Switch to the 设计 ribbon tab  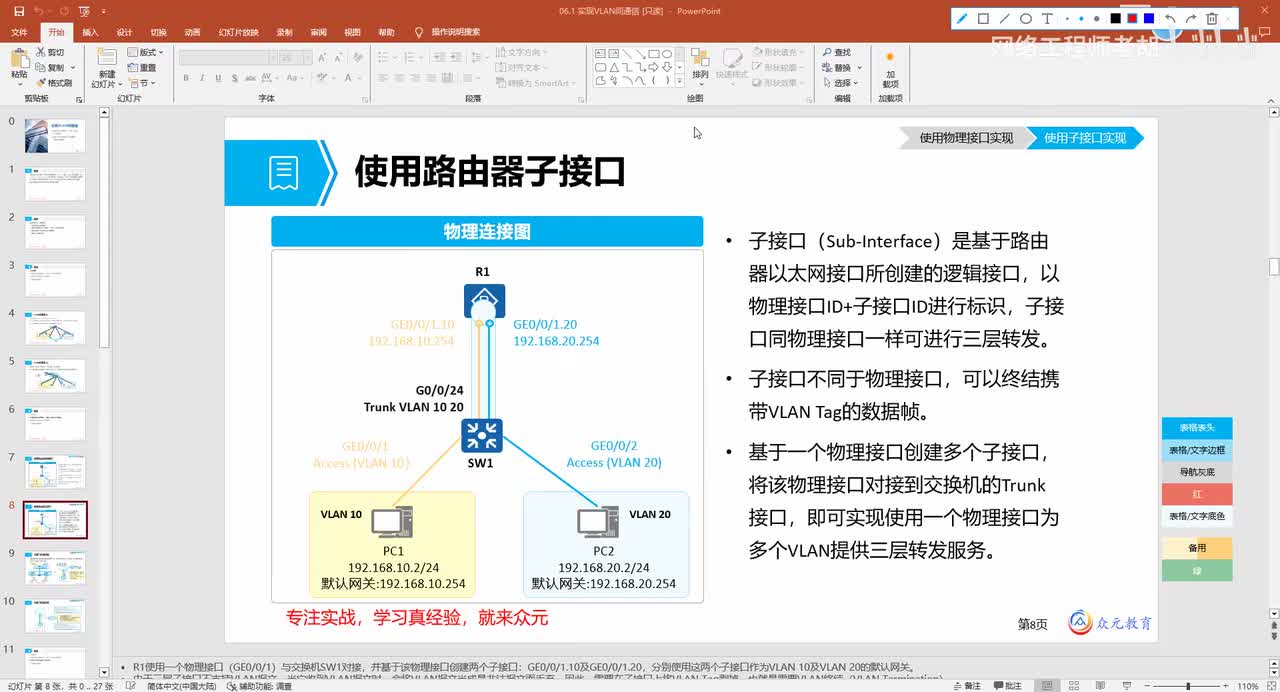[124, 32]
